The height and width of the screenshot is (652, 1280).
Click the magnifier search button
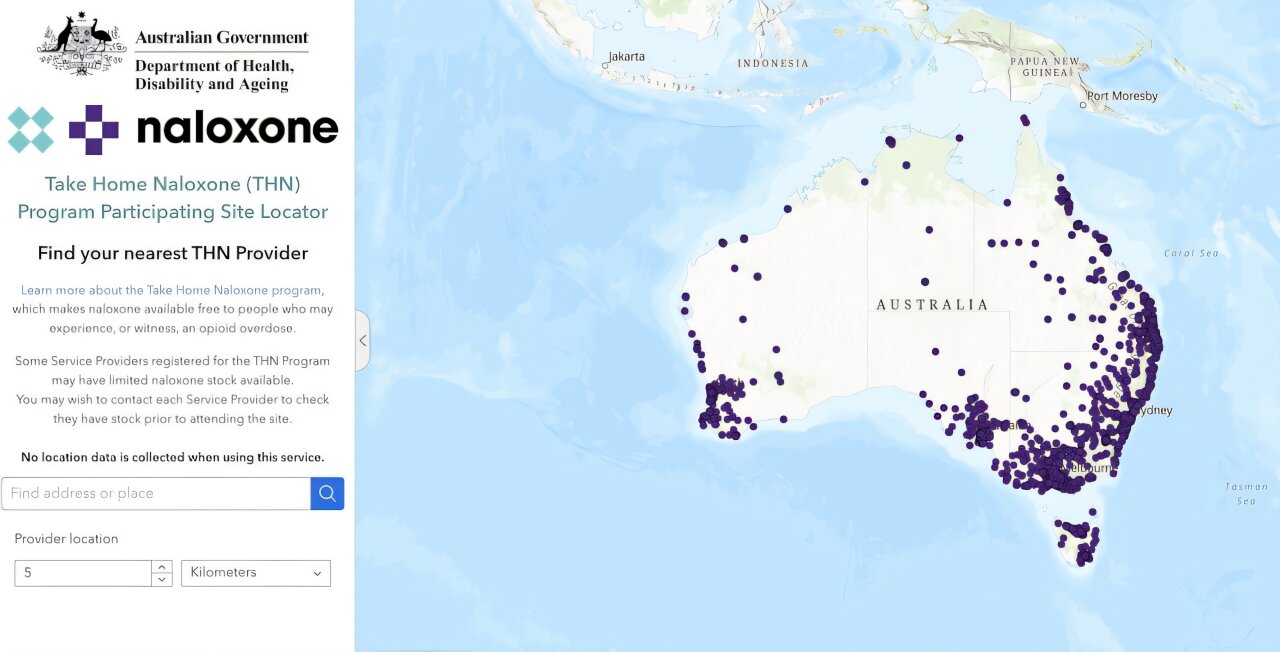[x=327, y=493]
